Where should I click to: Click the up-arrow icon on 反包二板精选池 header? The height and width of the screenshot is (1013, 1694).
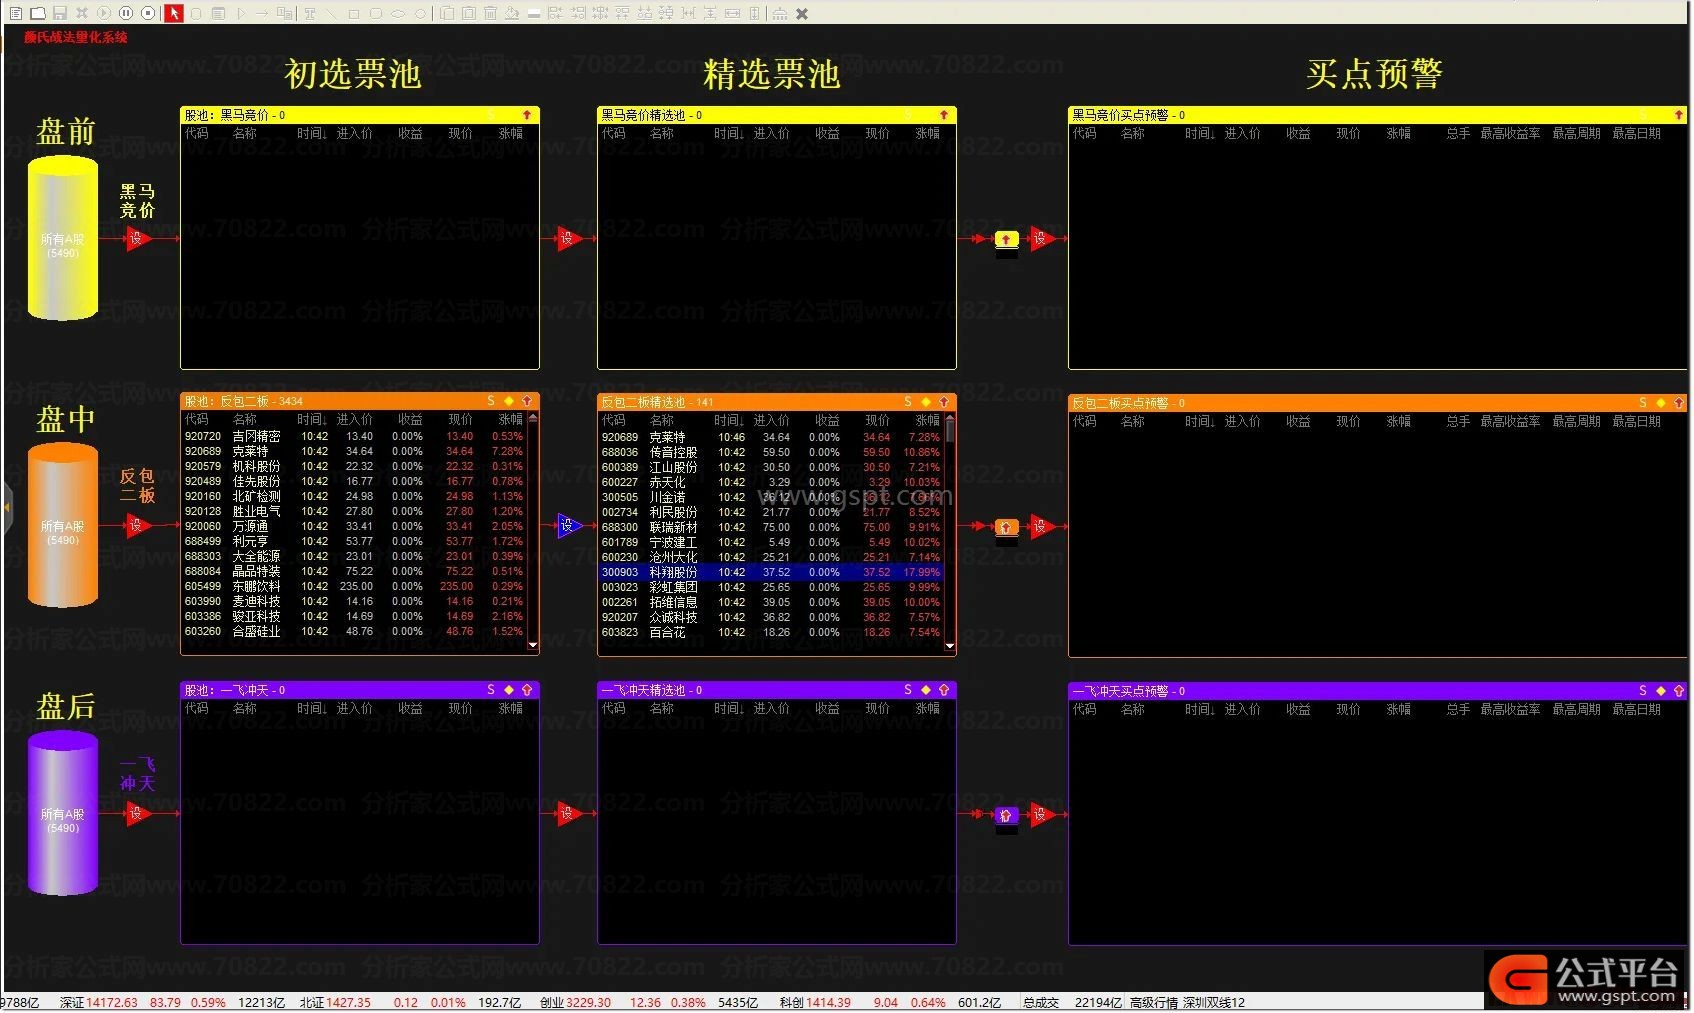943,402
